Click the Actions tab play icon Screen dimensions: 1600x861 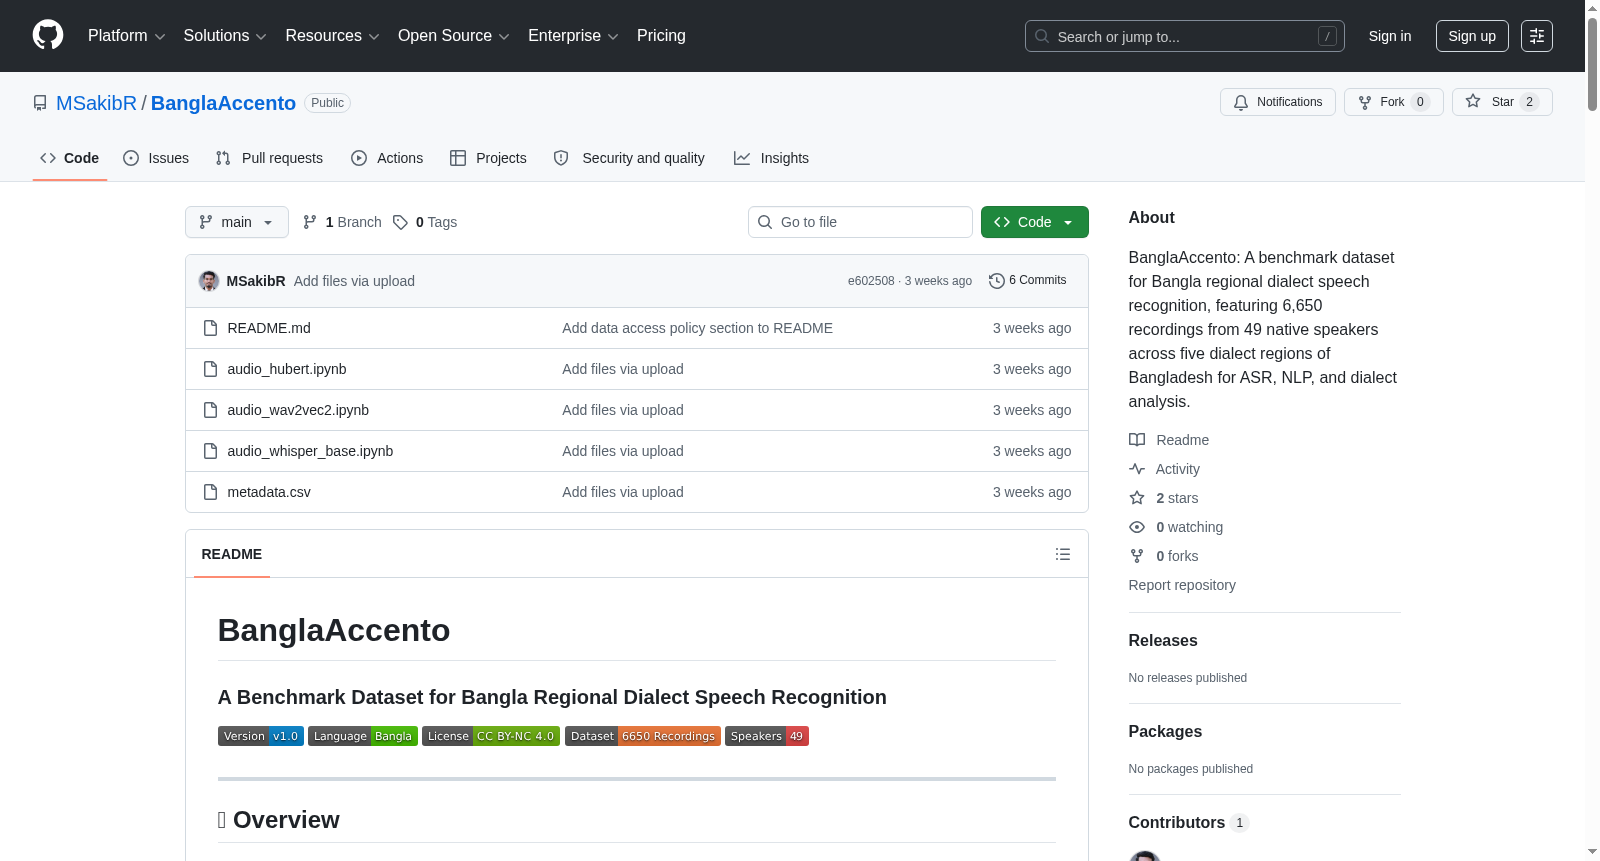click(x=359, y=158)
